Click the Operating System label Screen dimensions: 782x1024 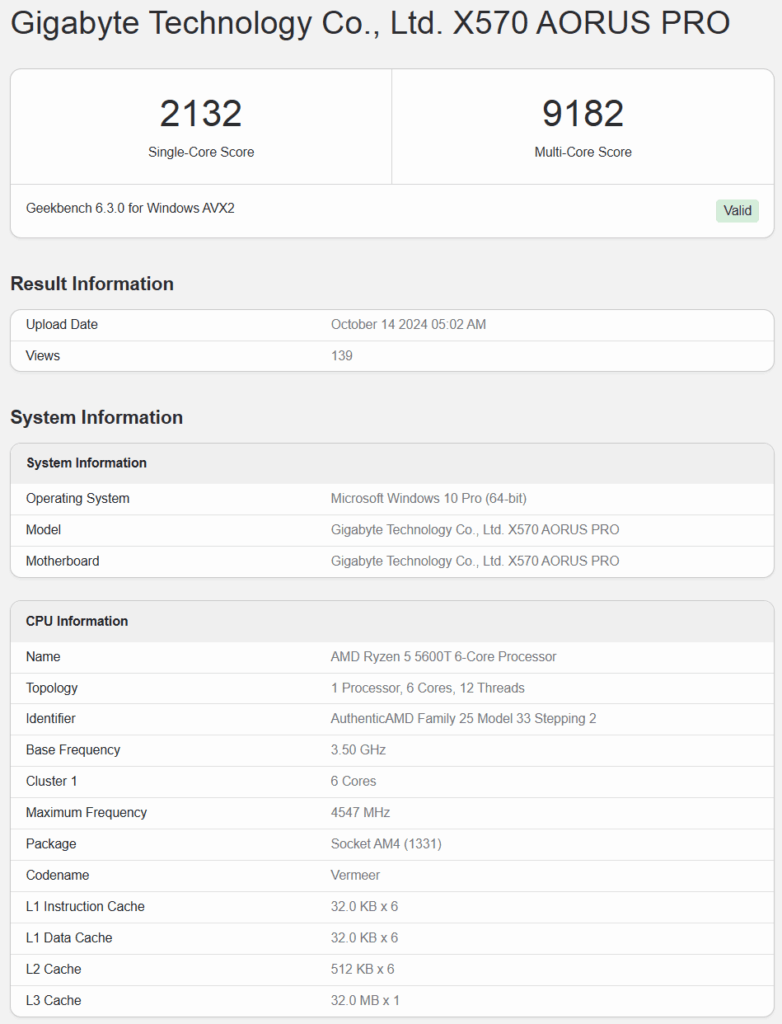pos(78,498)
